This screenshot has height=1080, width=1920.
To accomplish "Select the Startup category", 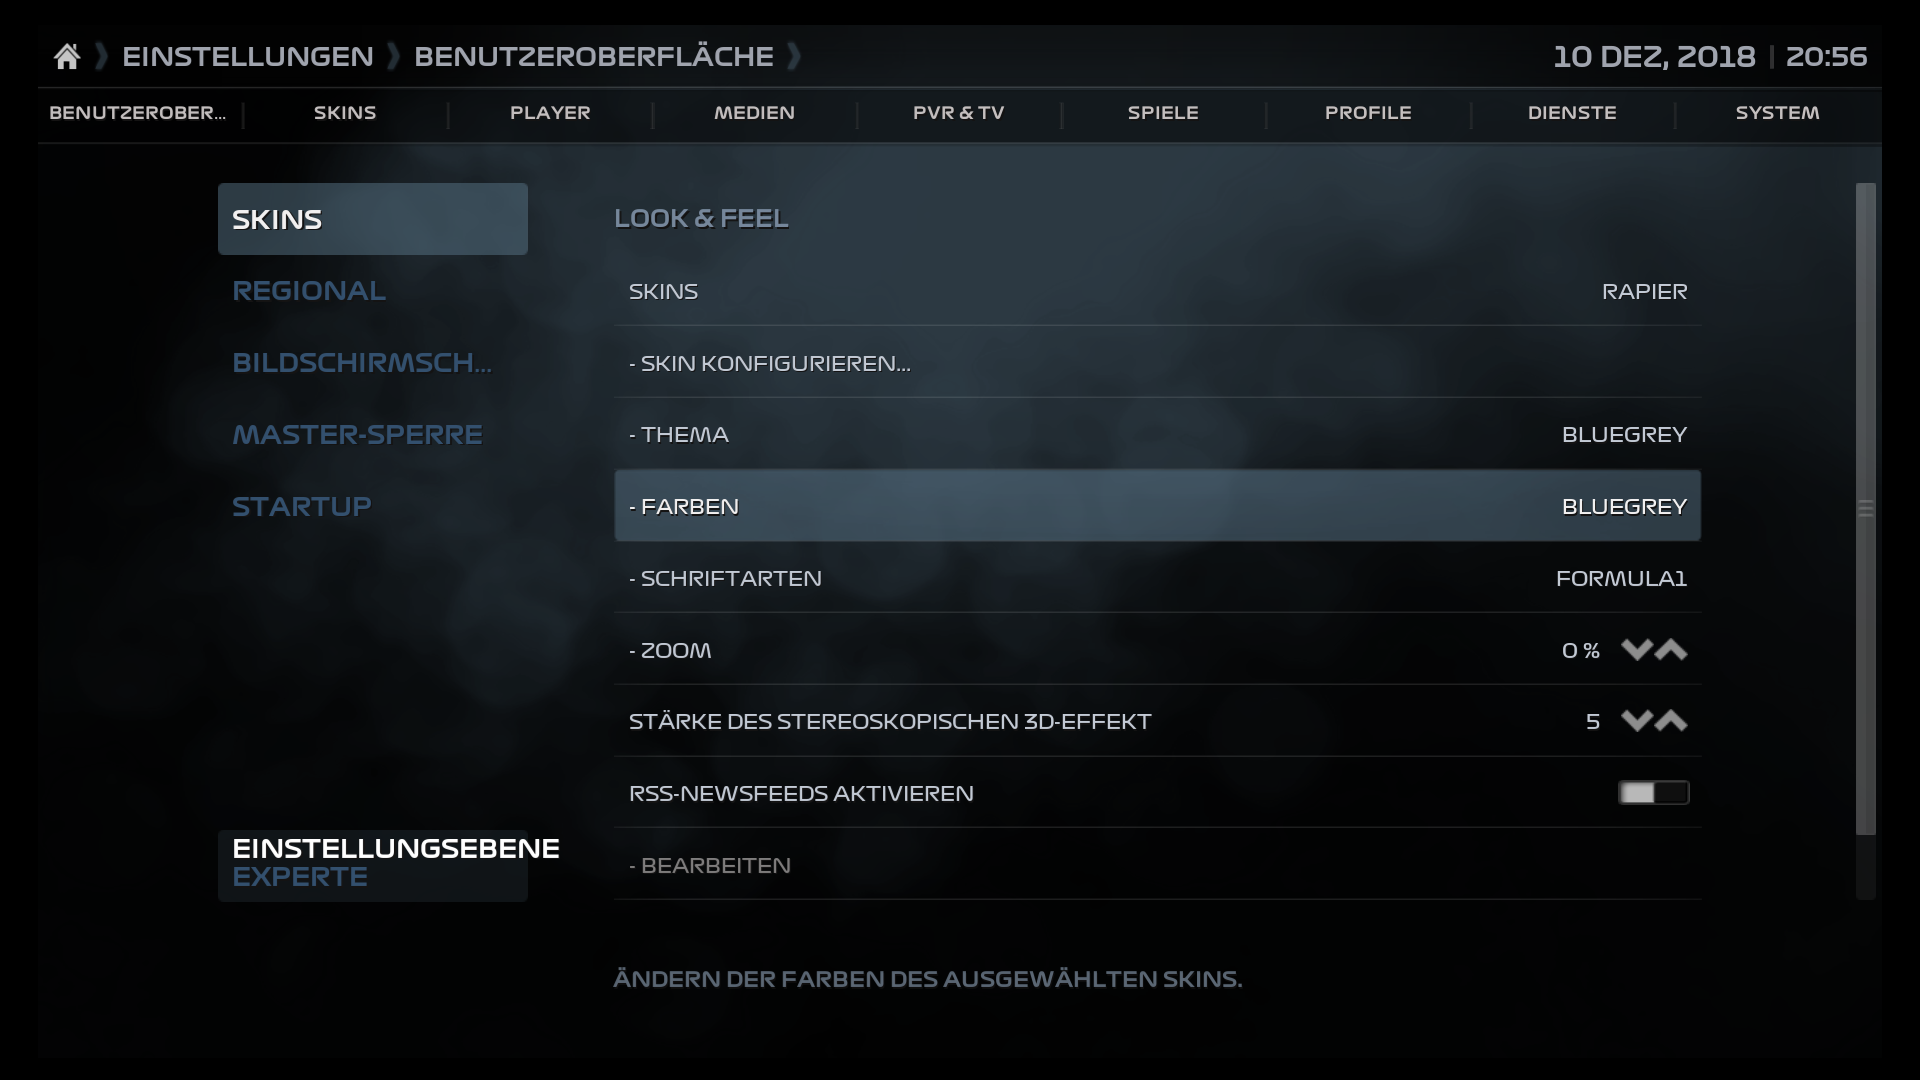I will click(372, 506).
